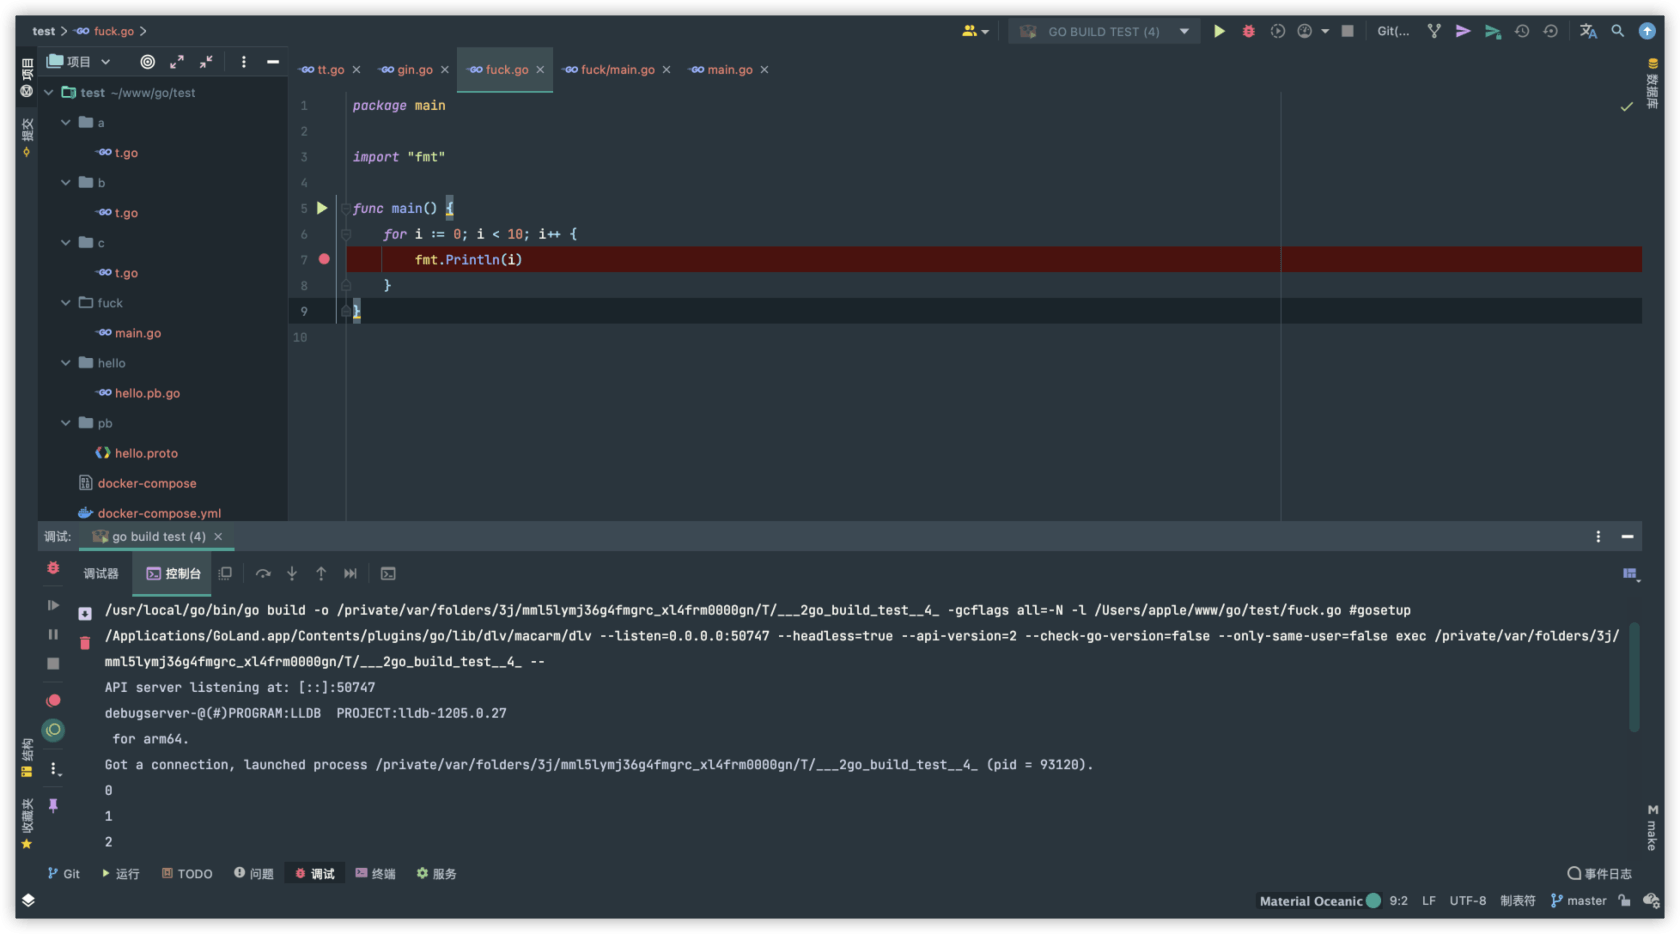The height and width of the screenshot is (934, 1680).
Task: Click the profiler gauge icon in top toolbar
Action: [1305, 31]
